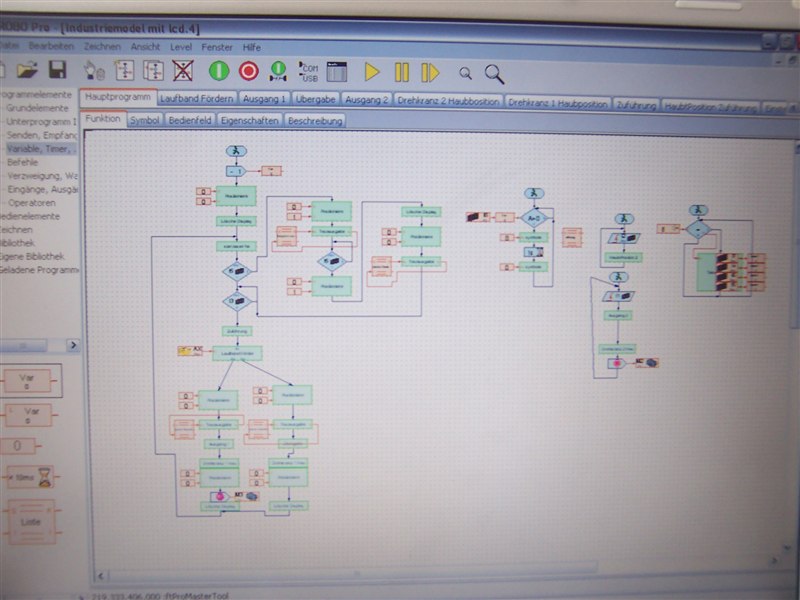The height and width of the screenshot is (600, 800).
Task: Pick the Liste element in the palette
Action: (31, 522)
